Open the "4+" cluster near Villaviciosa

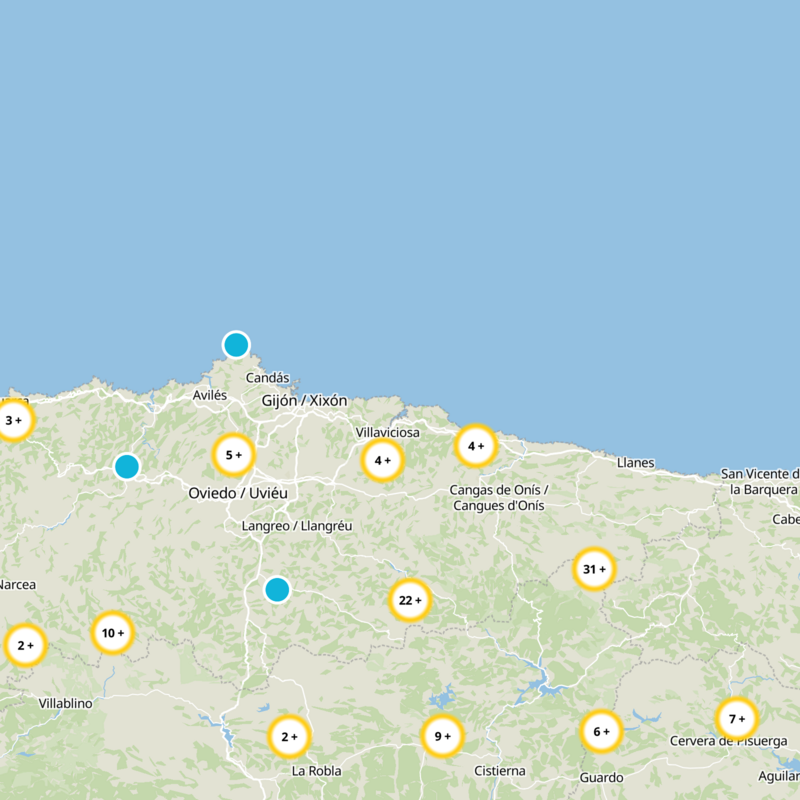pos(381,459)
